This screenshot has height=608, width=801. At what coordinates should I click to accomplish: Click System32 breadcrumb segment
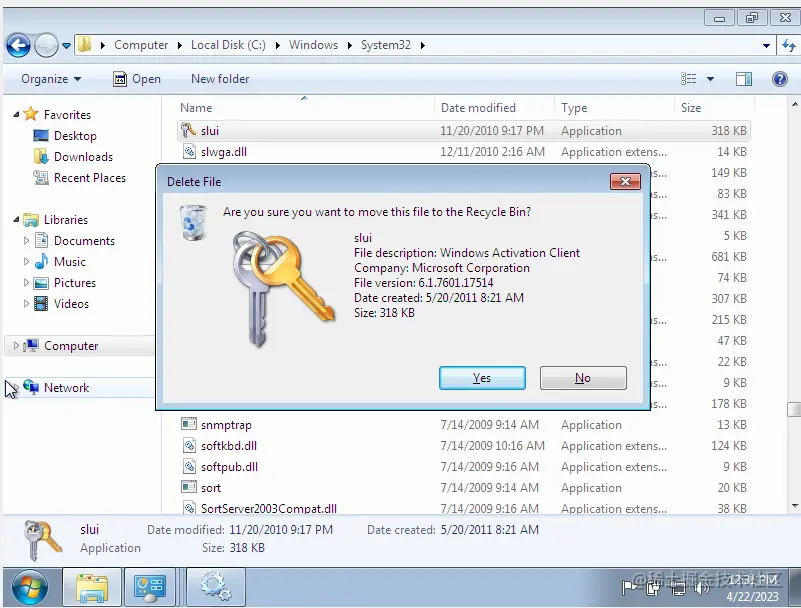coord(386,45)
